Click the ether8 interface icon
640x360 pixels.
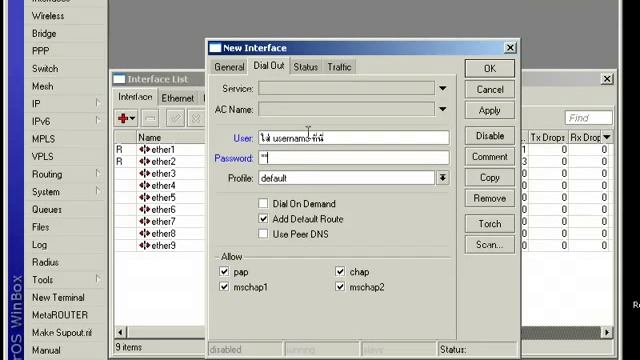click(144, 233)
